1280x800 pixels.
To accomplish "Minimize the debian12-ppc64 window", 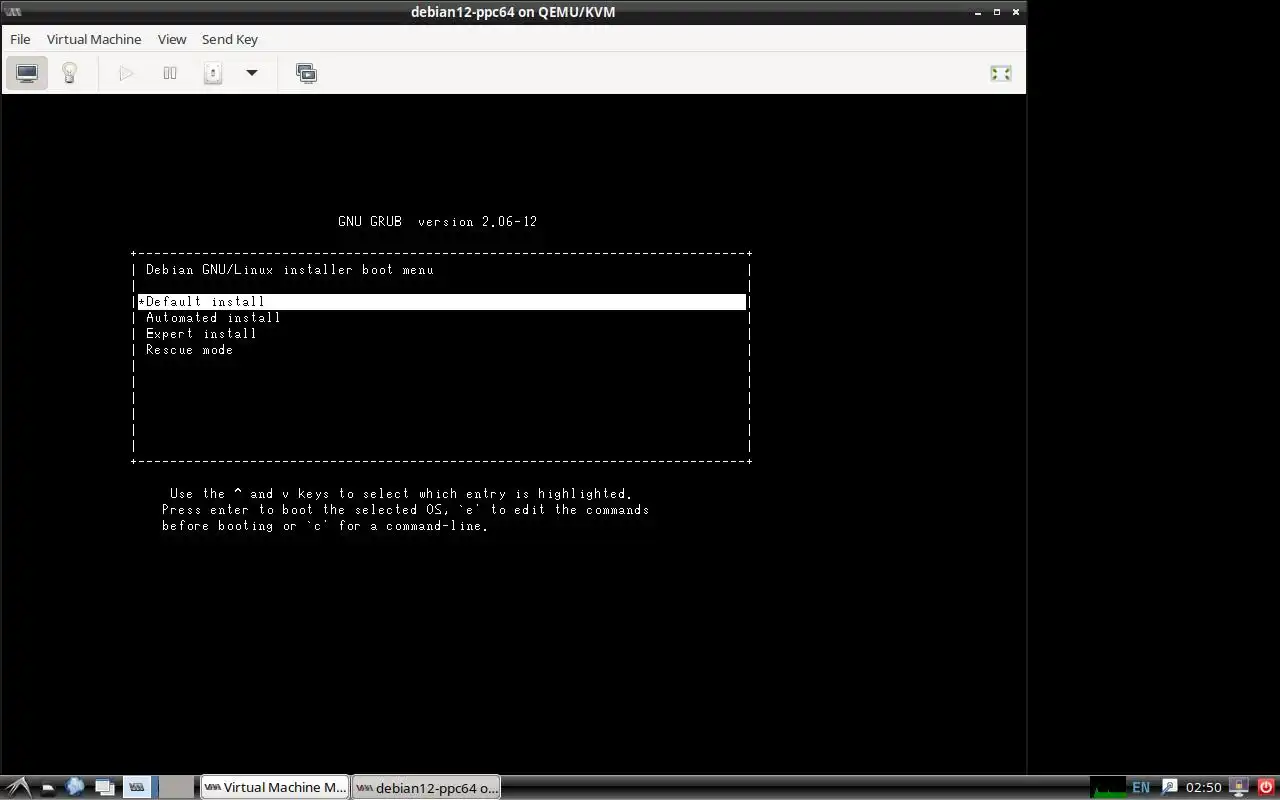I will click(x=978, y=12).
